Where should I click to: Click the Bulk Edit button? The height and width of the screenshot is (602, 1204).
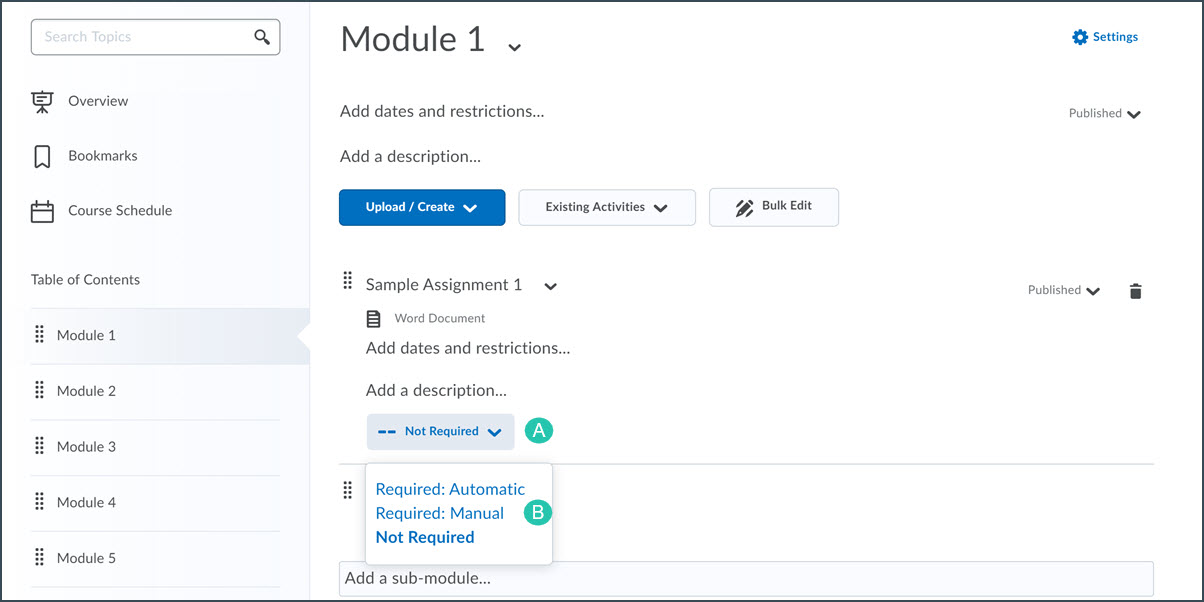[x=774, y=207]
